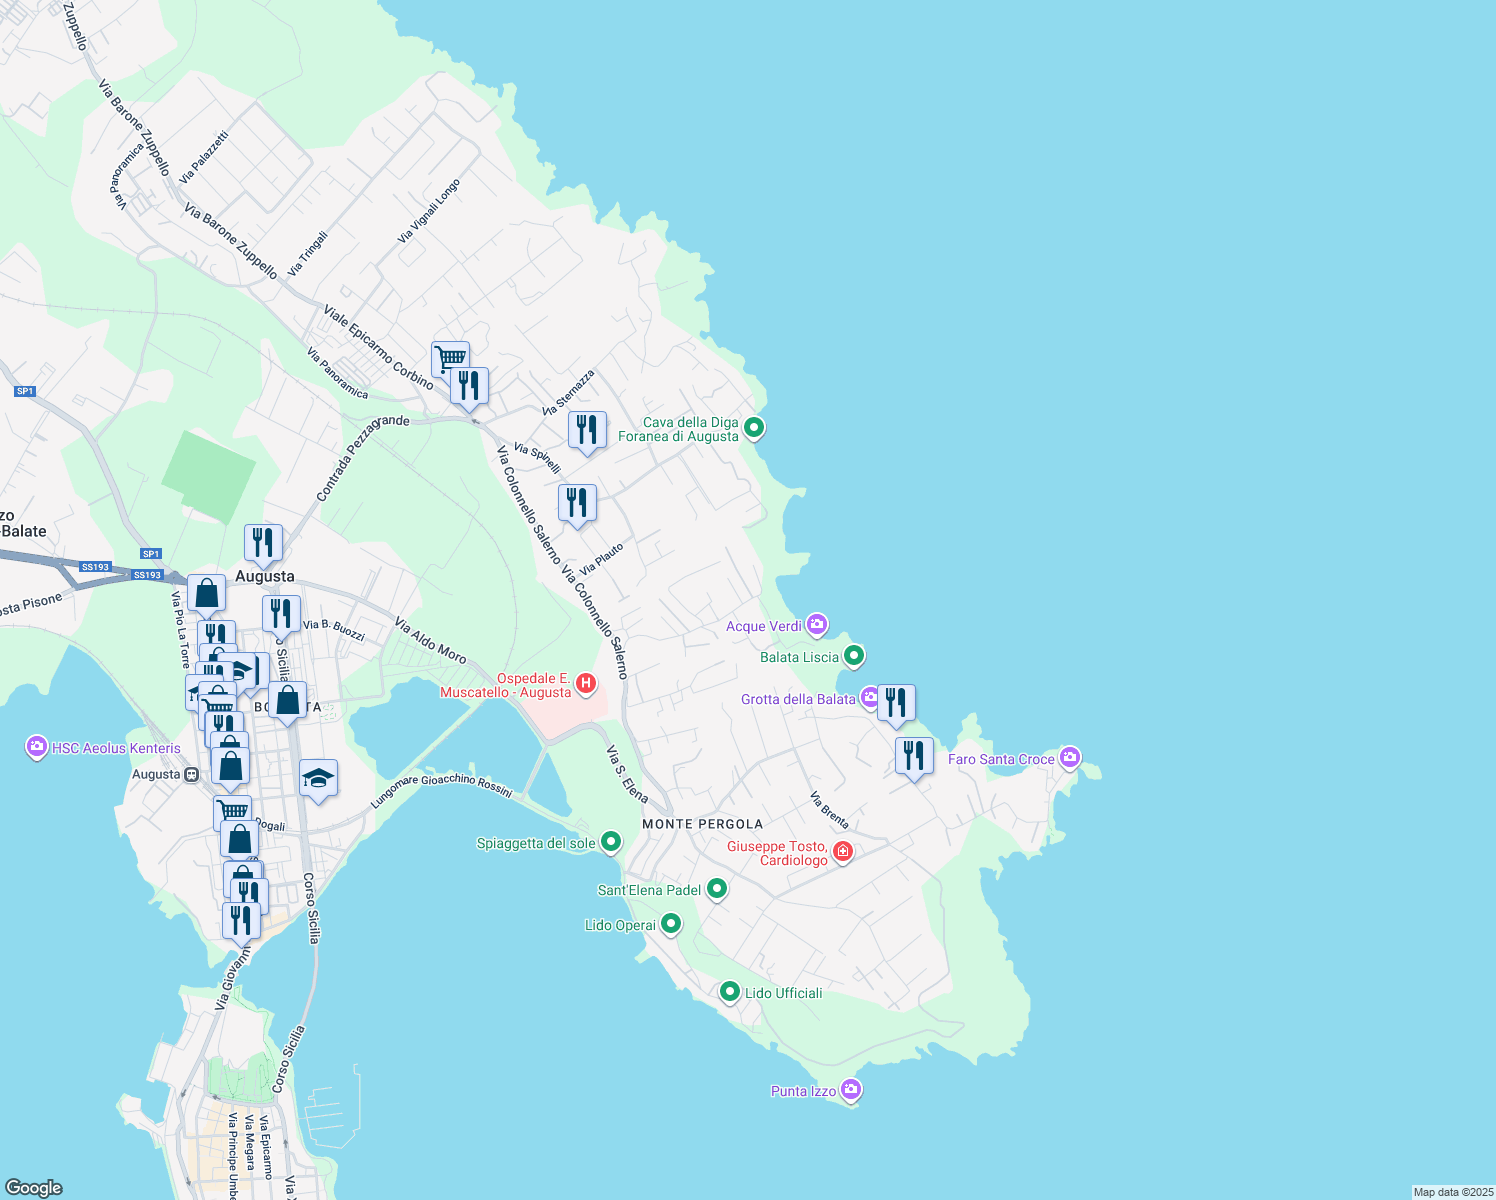This screenshot has height=1200, width=1496.
Task: Open the shopping cart marker beside Dogali street
Action: (x=232, y=812)
